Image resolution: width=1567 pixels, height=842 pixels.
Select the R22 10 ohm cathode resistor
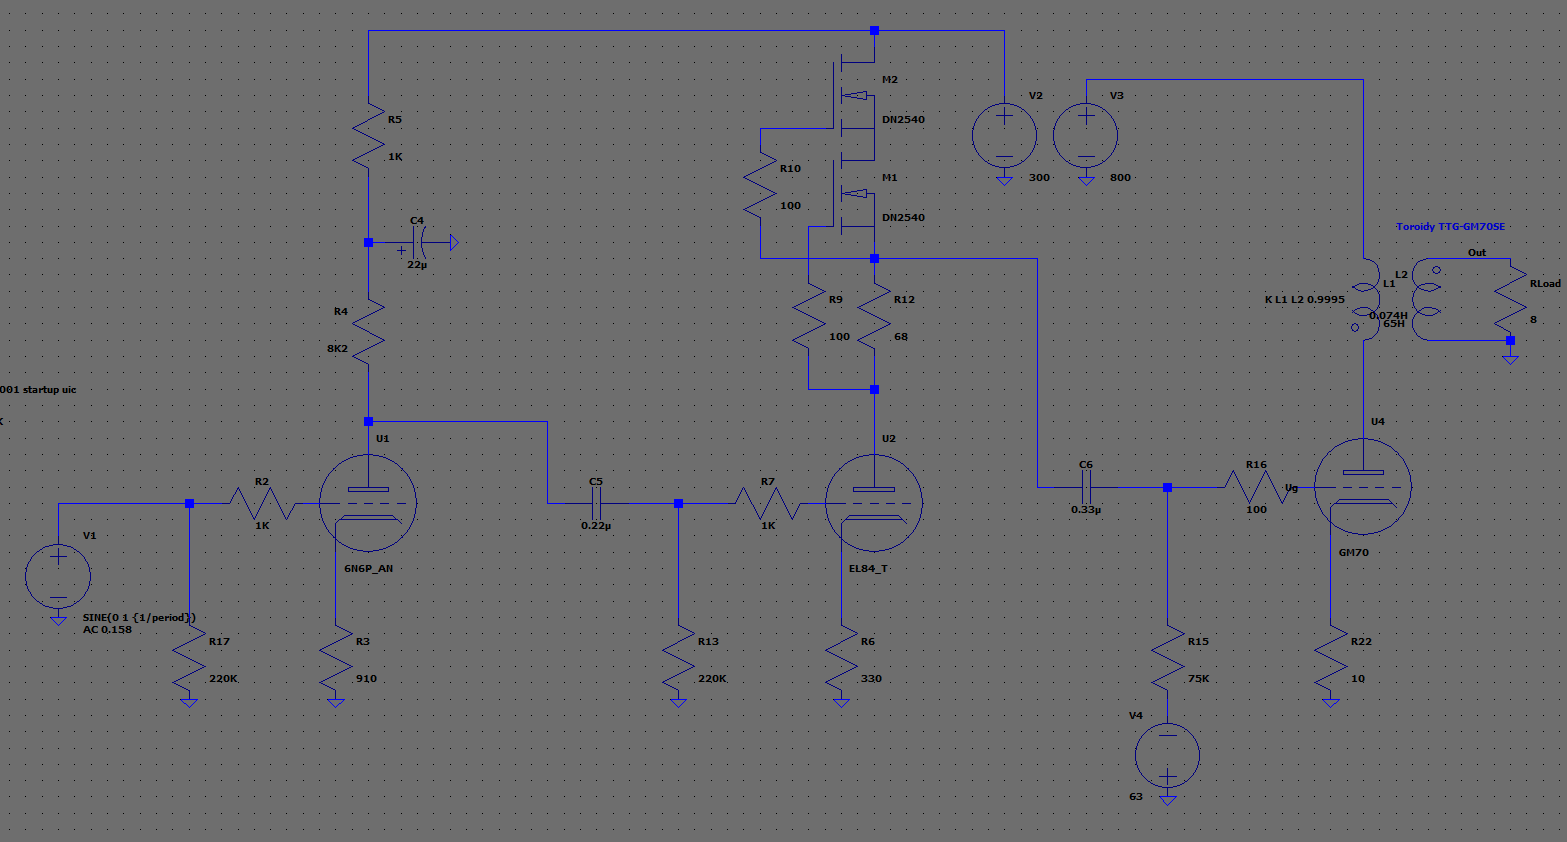point(1330,658)
